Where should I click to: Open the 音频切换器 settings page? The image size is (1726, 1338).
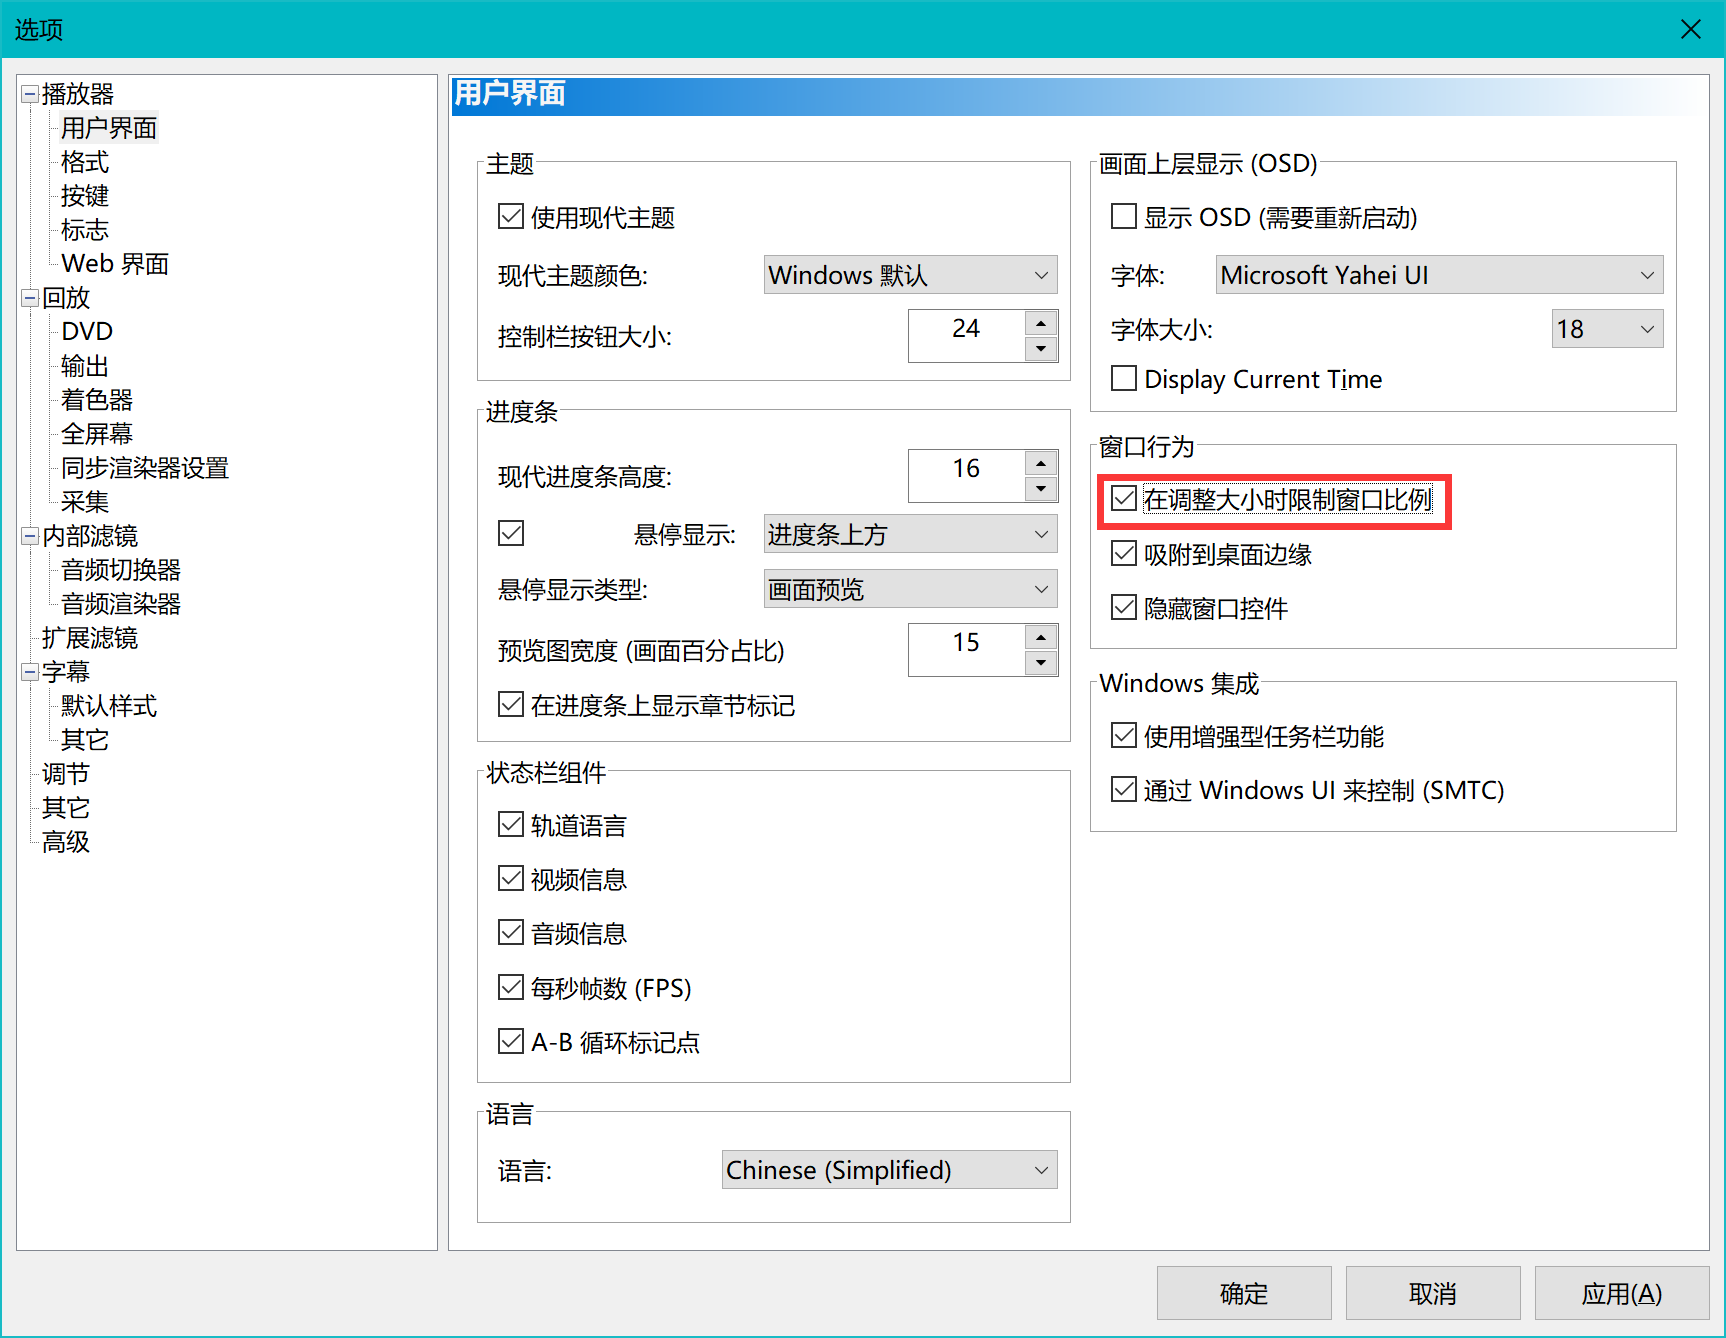coord(121,570)
